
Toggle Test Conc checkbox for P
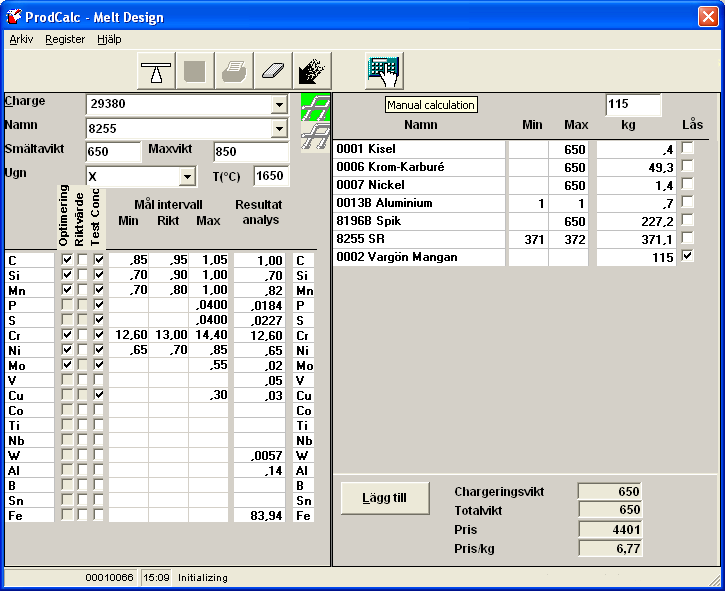click(x=98, y=305)
